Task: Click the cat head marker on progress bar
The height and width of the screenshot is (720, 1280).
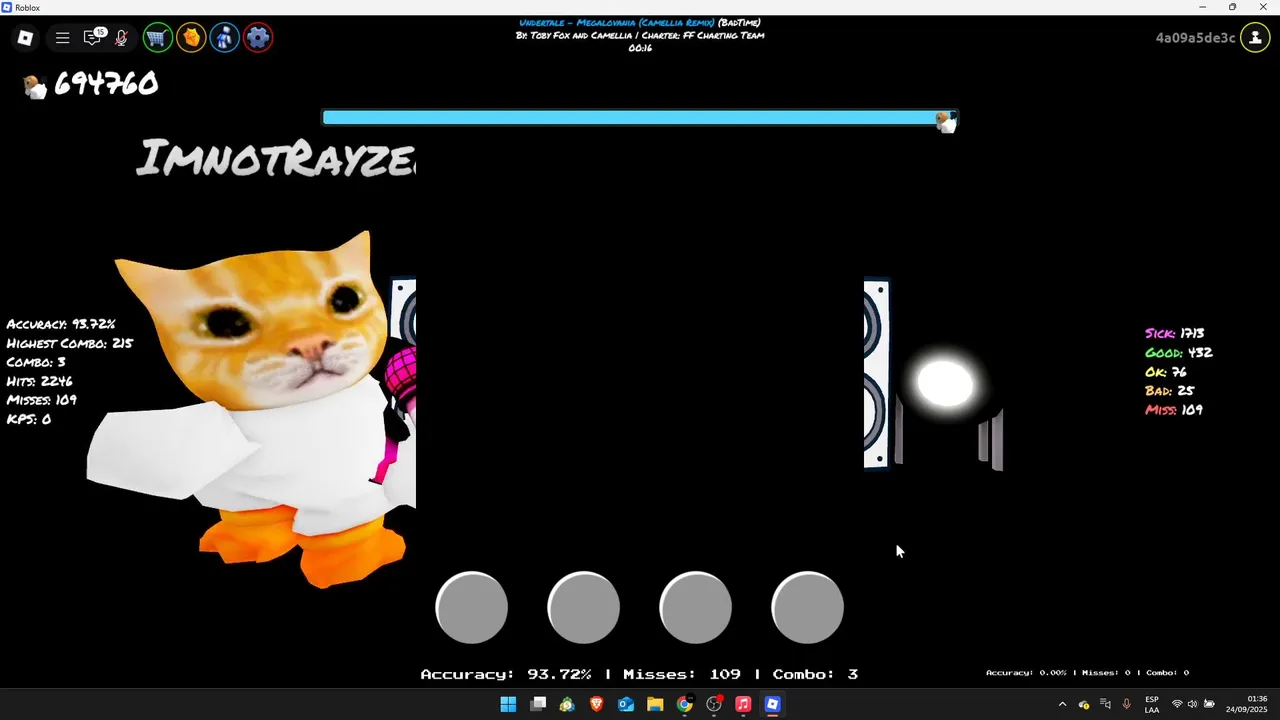Action: tap(945, 122)
